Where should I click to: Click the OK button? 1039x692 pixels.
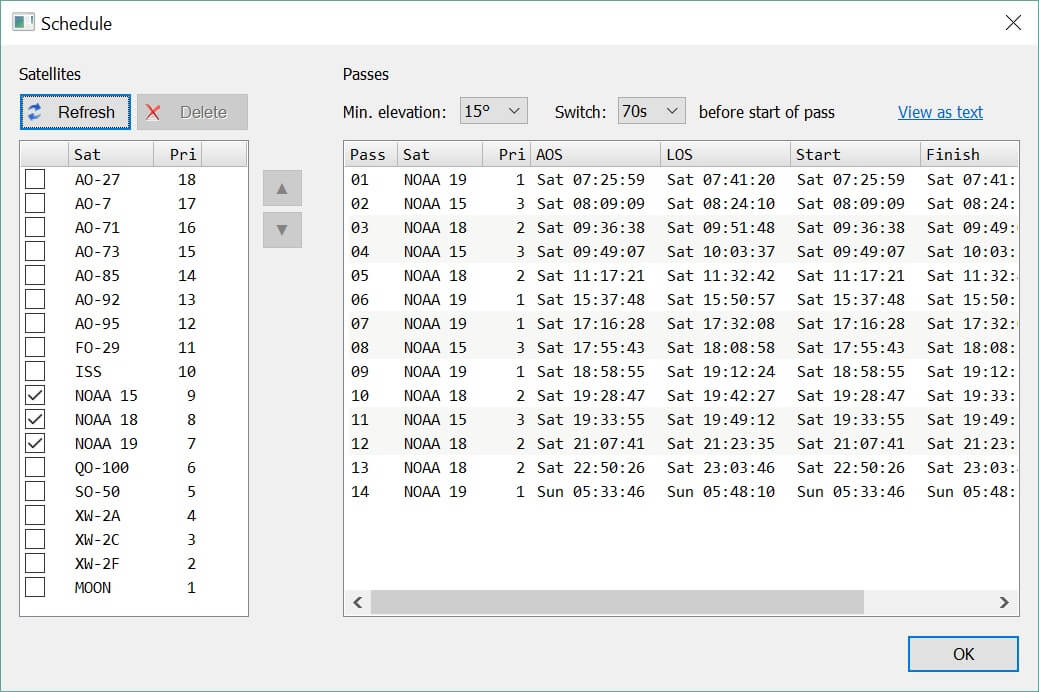click(x=963, y=653)
